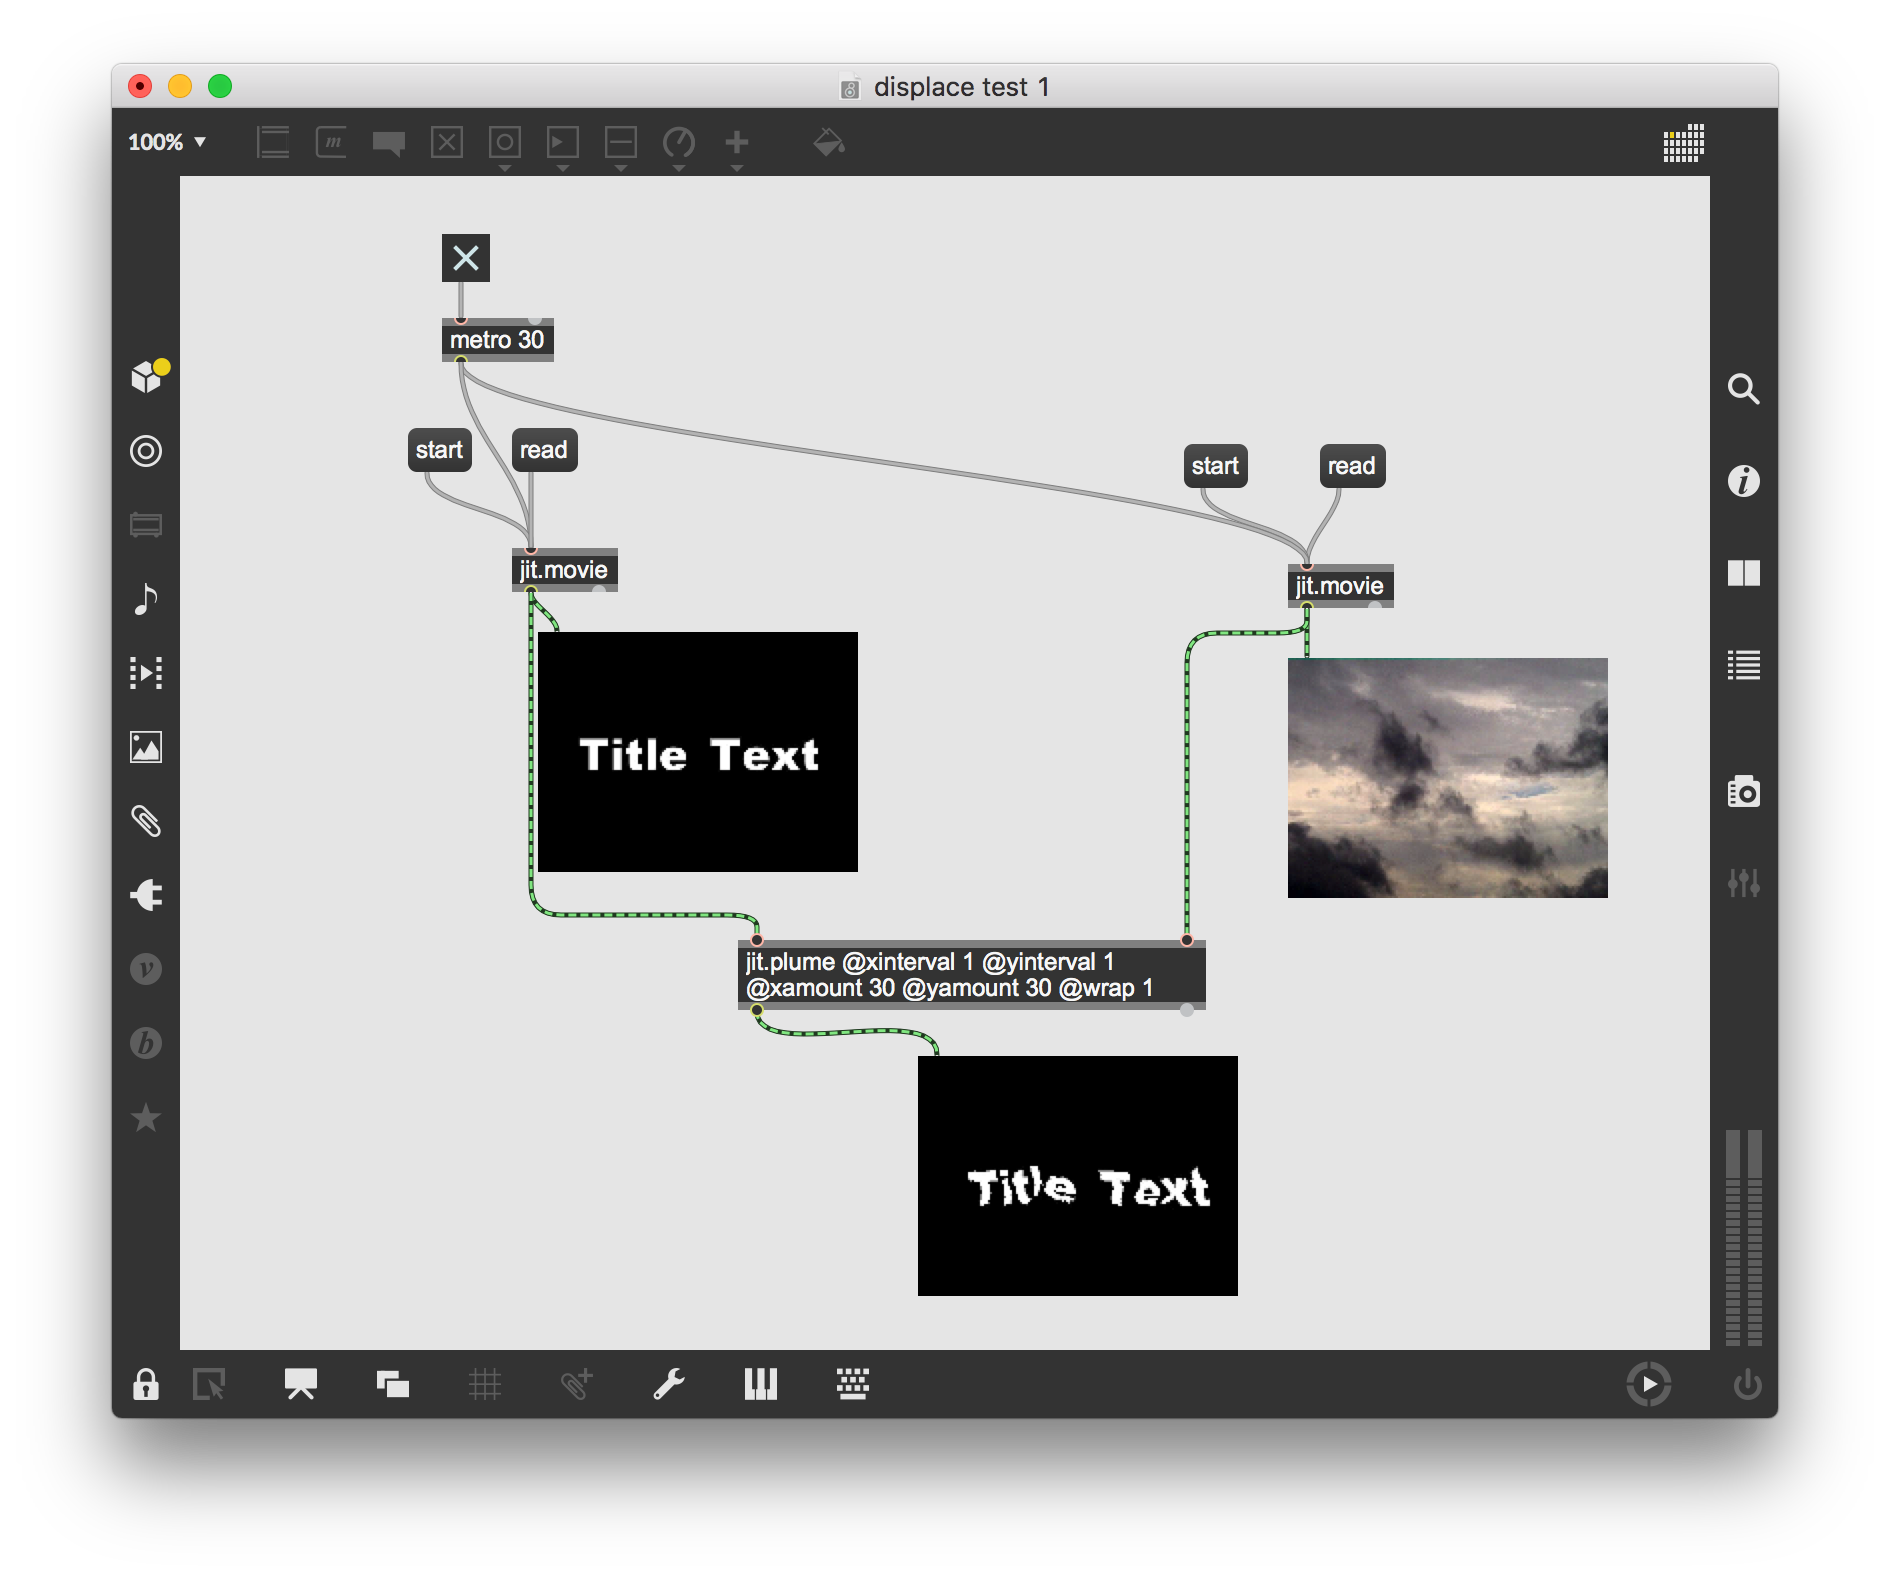Image resolution: width=1890 pixels, height=1578 pixels.
Task: Open the 100% zoom level dropdown
Action: pos(167,142)
